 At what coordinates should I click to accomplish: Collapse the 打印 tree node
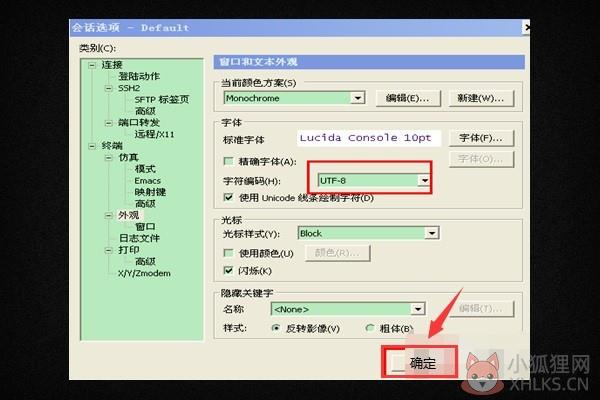tap(109, 250)
